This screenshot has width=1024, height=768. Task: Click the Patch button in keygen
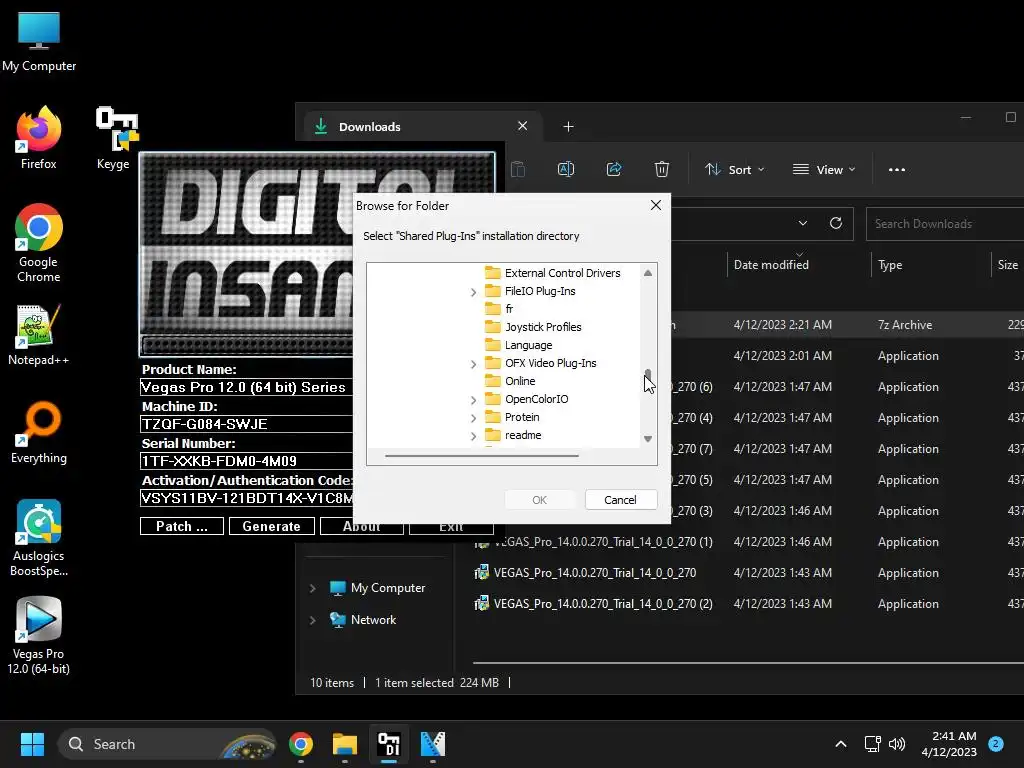pos(182,526)
